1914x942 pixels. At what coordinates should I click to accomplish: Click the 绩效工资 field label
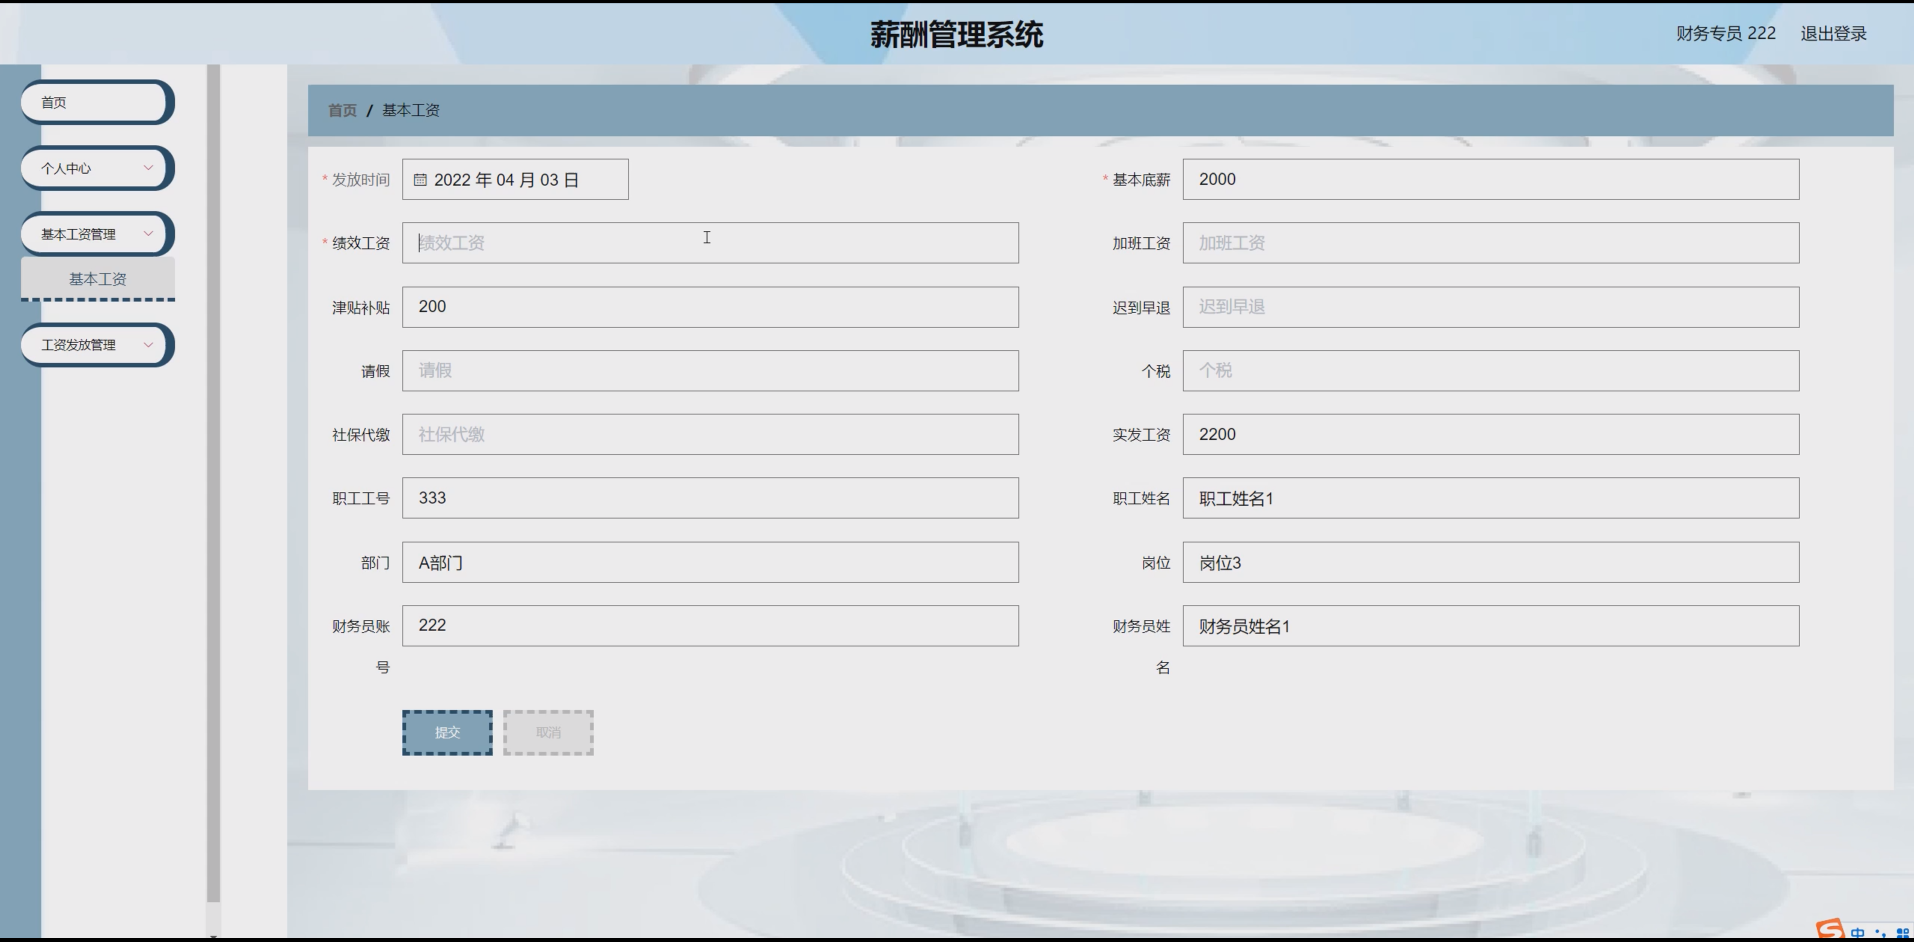pos(361,243)
